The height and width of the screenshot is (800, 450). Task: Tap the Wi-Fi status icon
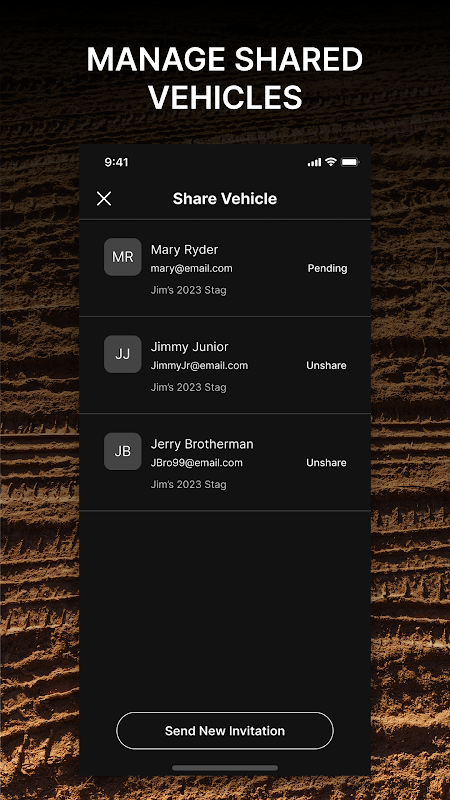331,162
